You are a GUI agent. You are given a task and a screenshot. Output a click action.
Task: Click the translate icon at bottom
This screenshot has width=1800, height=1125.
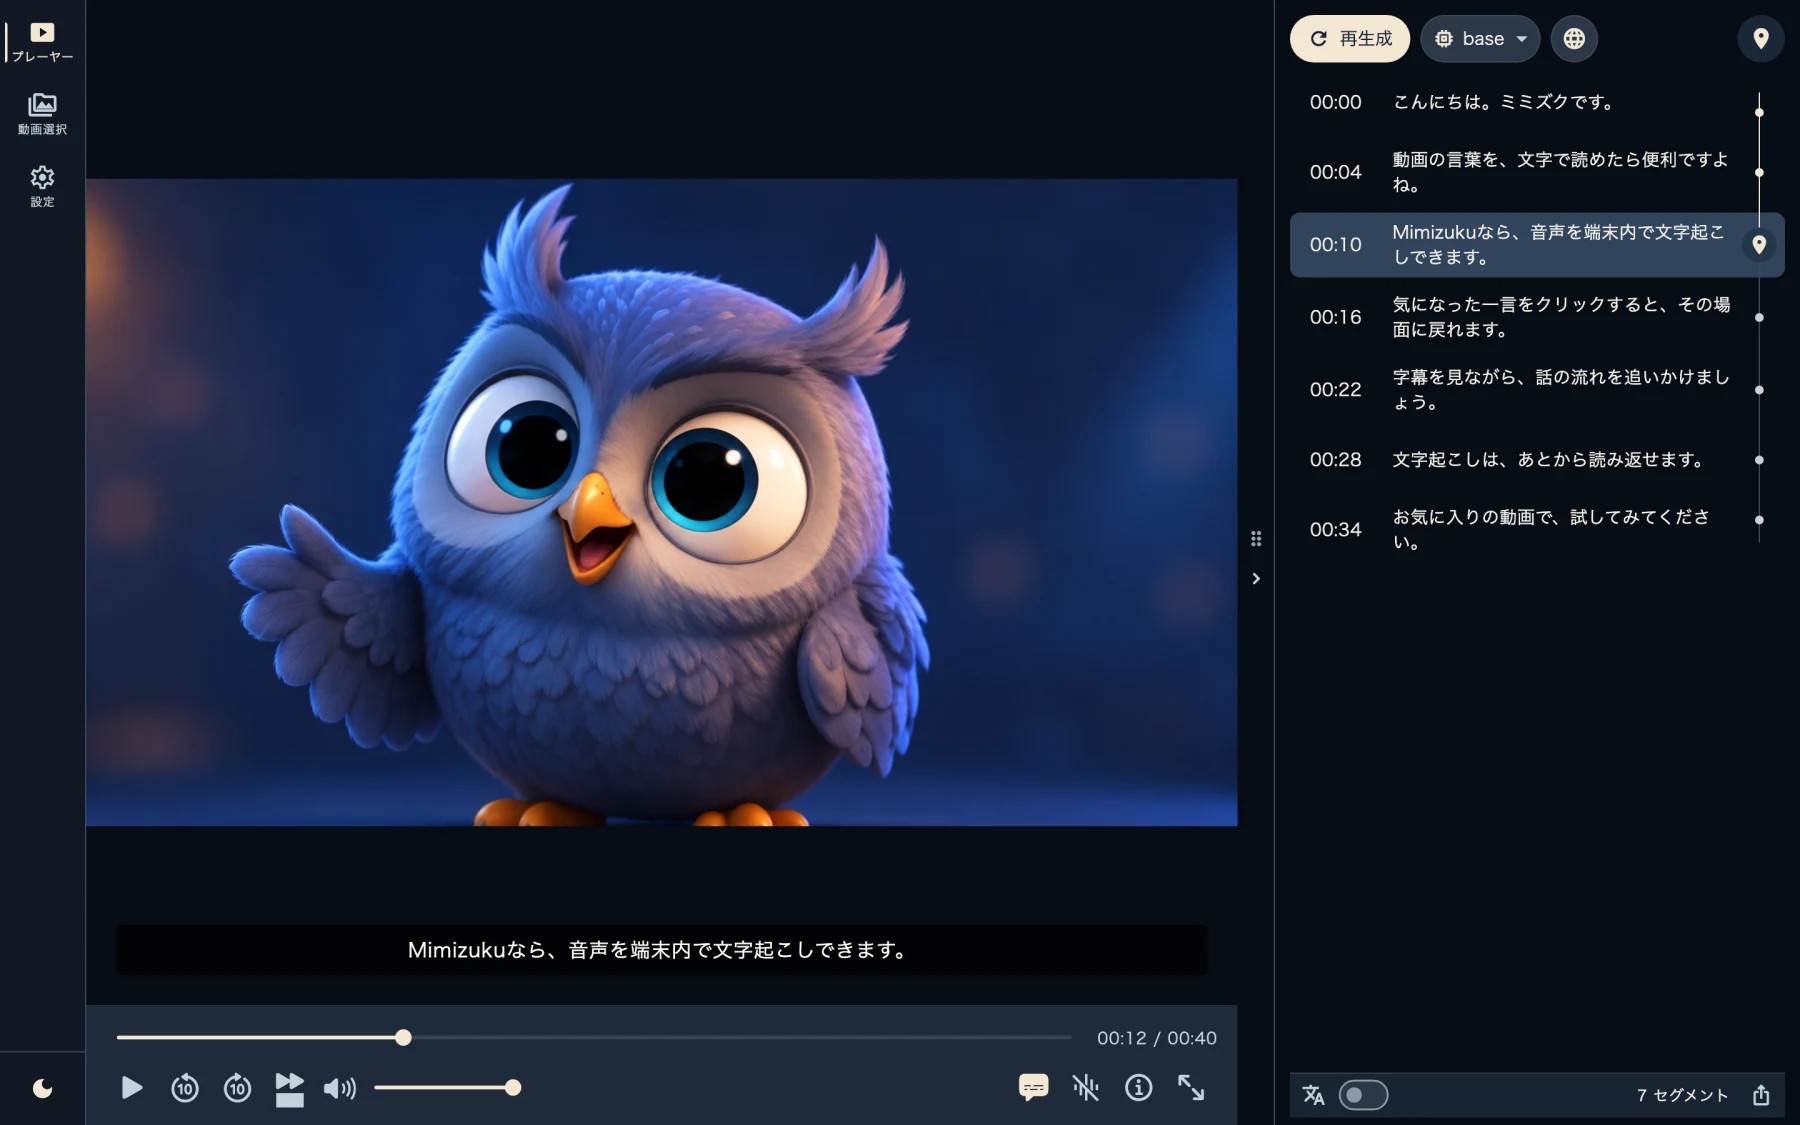(1313, 1095)
